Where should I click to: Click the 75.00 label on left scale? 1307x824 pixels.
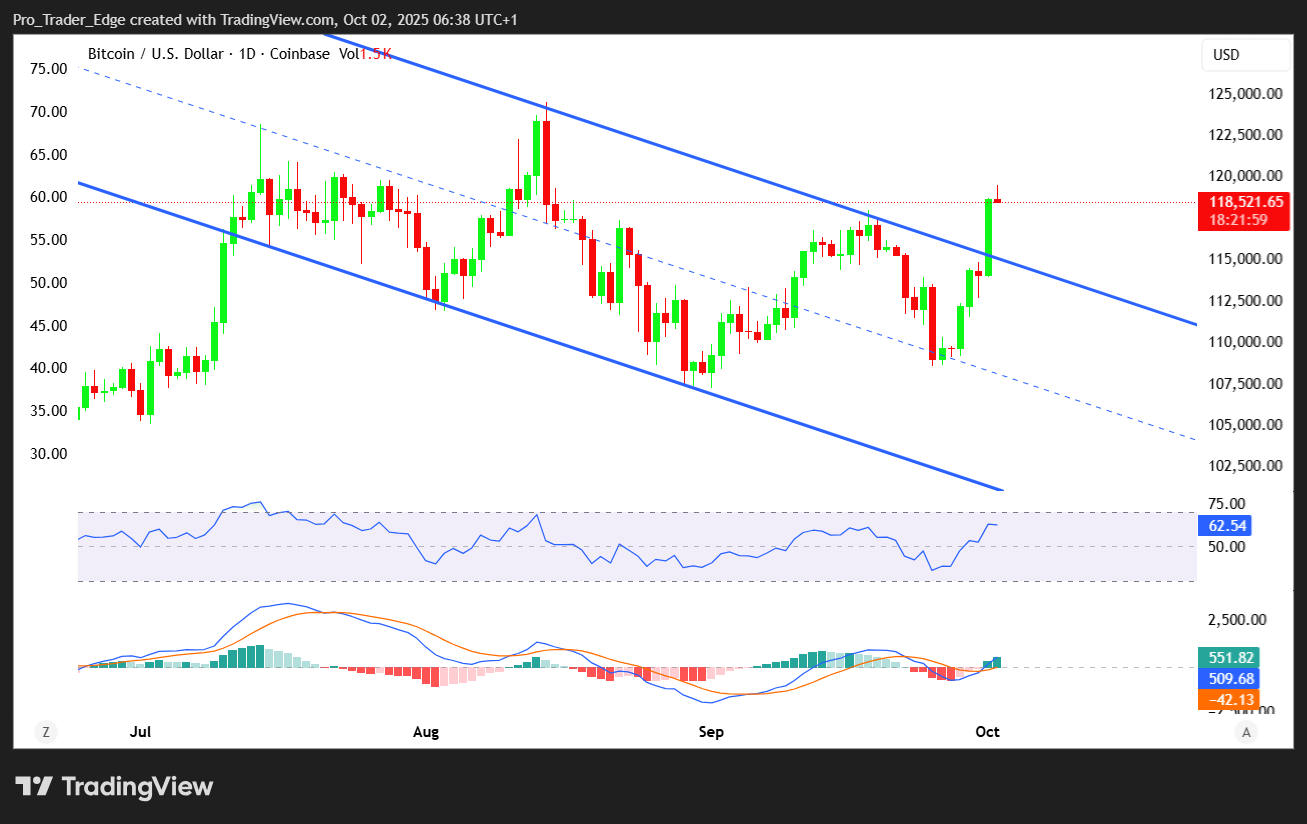[49, 69]
